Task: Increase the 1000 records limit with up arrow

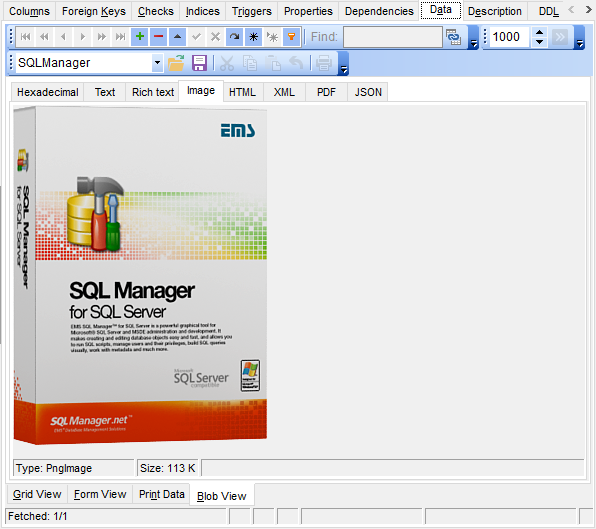Action: 539,32
